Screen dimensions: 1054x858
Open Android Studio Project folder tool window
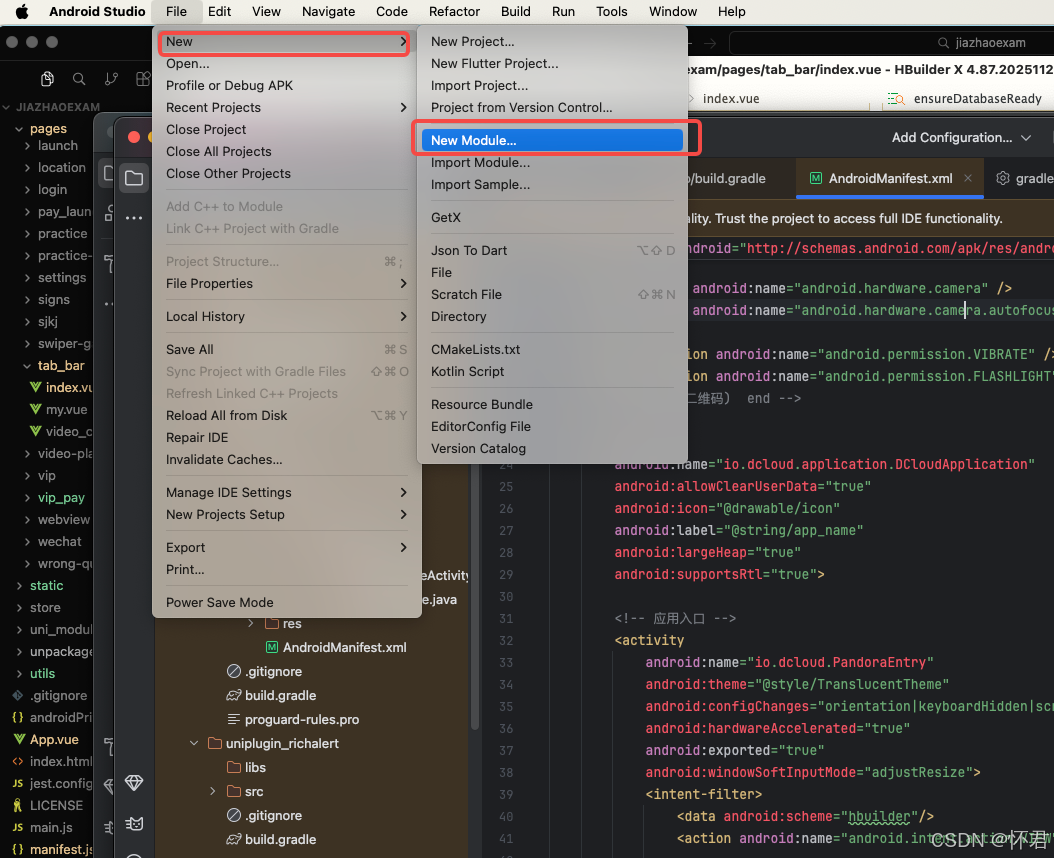pos(134,178)
